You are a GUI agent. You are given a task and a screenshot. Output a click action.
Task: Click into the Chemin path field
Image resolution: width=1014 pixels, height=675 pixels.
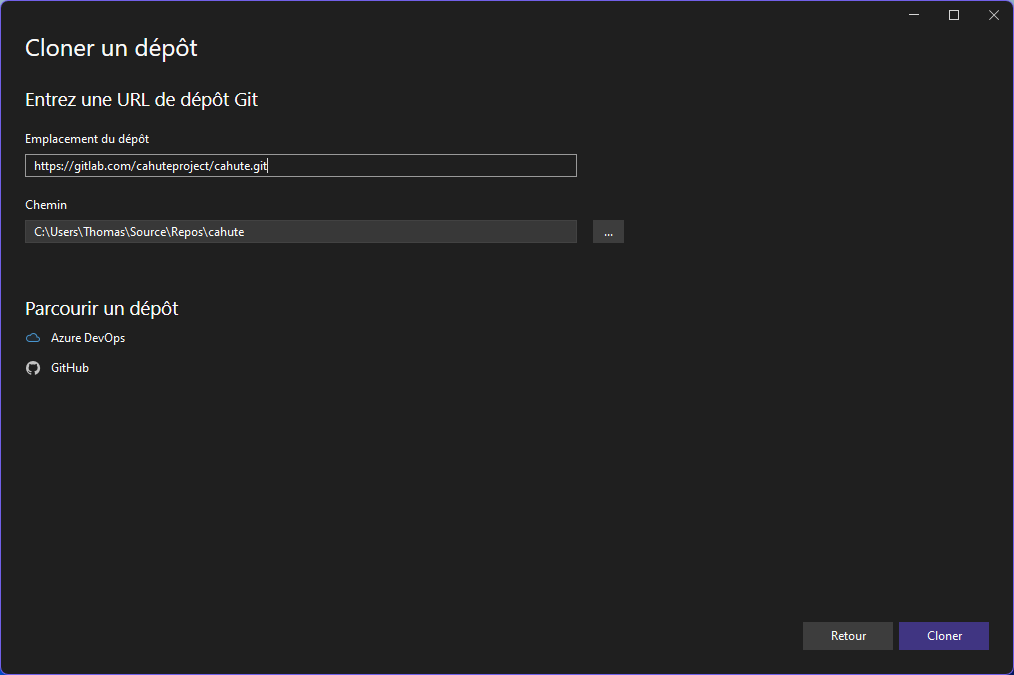coord(400,232)
